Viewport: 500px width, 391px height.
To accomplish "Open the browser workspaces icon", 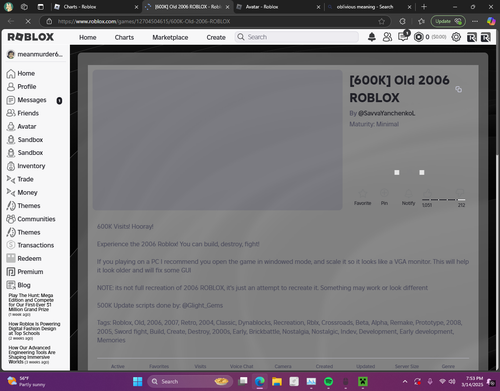I will [x=24, y=7].
